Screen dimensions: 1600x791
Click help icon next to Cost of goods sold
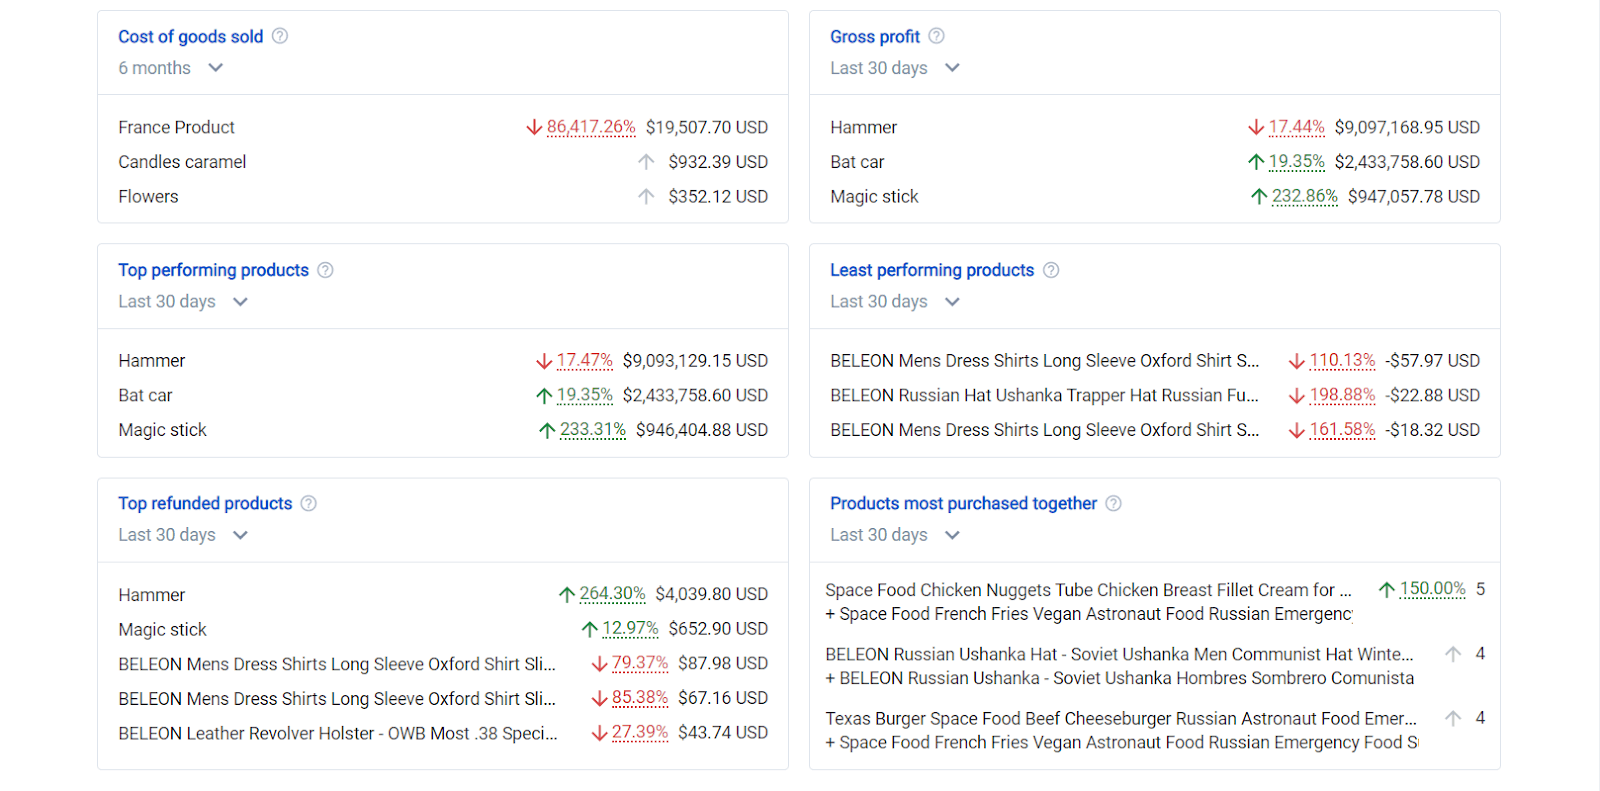pyautogui.click(x=280, y=36)
